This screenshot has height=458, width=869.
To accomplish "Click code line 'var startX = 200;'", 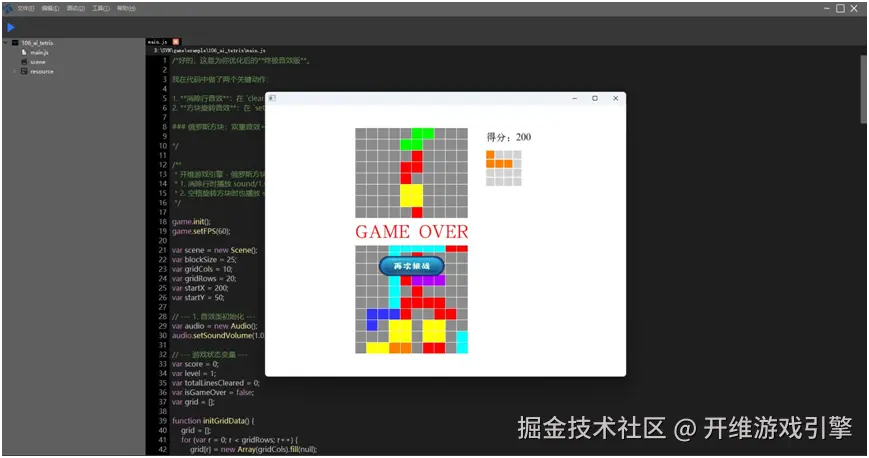I will pyautogui.click(x=200, y=288).
